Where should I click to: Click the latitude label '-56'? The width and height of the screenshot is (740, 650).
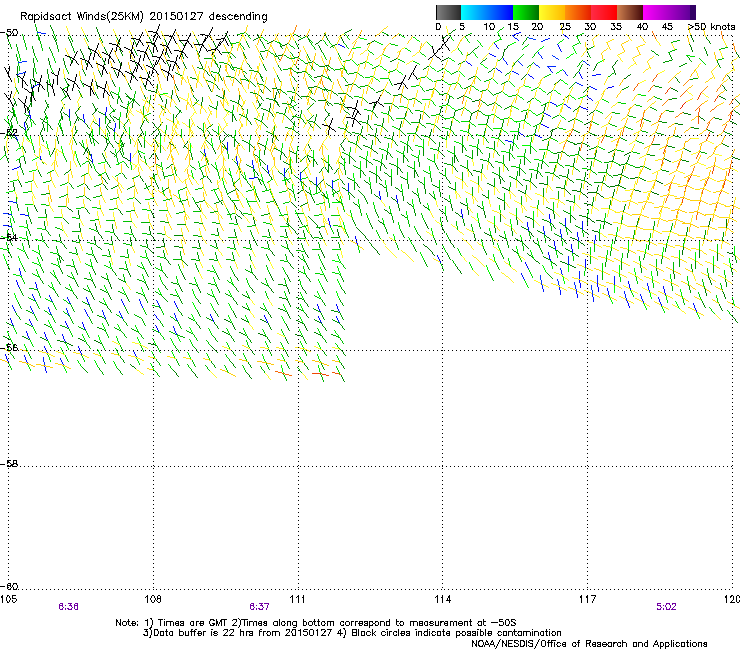pyautogui.click(x=9, y=347)
